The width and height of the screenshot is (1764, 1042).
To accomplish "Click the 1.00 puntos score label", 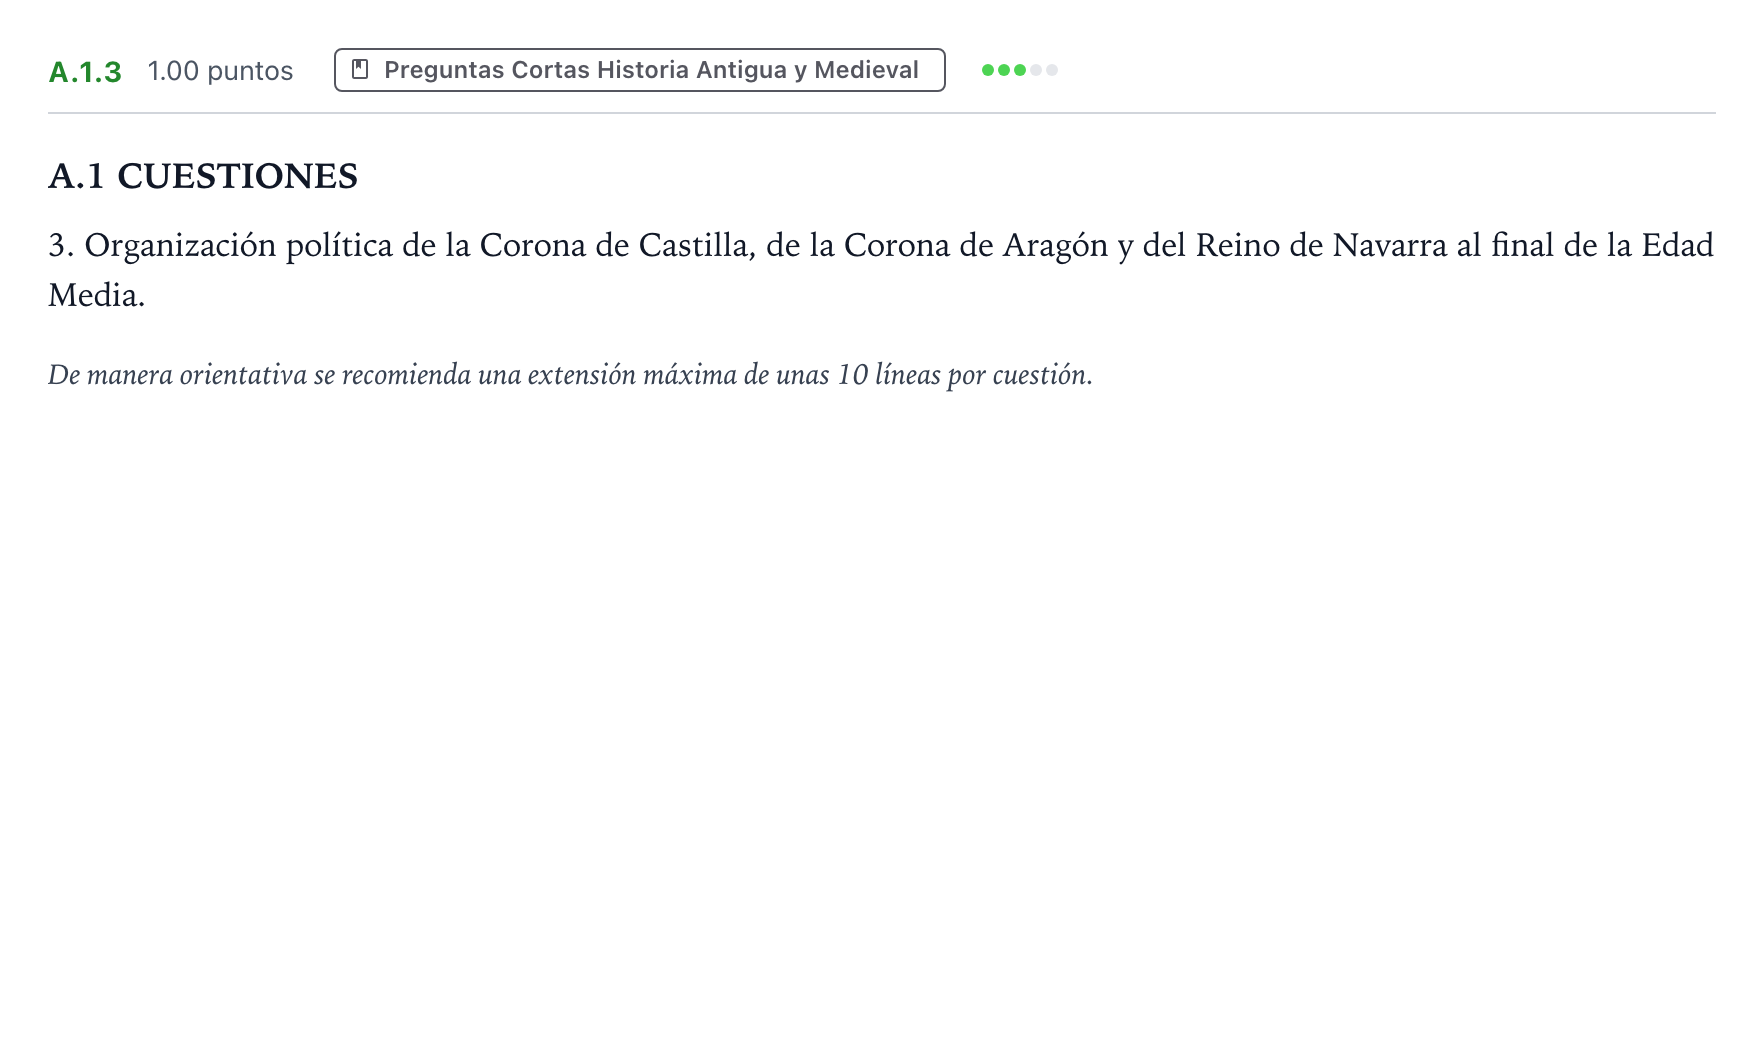I will [220, 71].
